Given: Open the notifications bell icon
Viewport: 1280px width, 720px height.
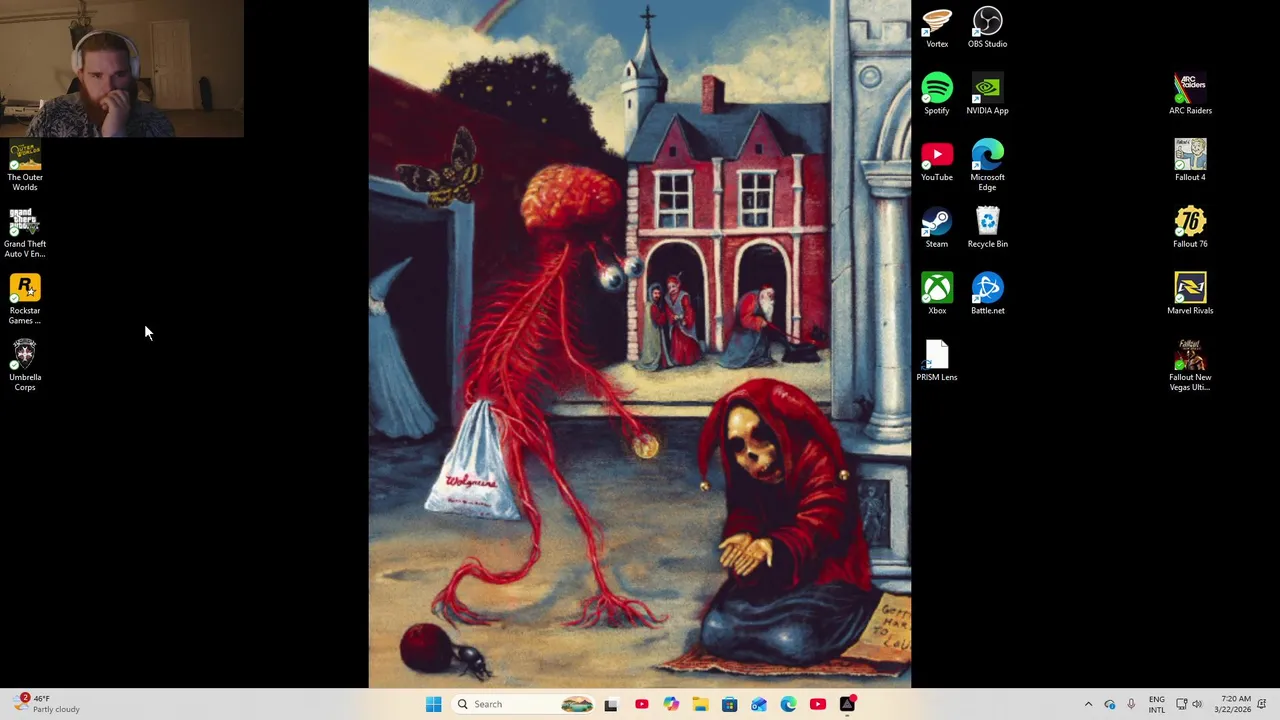Looking at the screenshot, I should pyautogui.click(x=1263, y=704).
